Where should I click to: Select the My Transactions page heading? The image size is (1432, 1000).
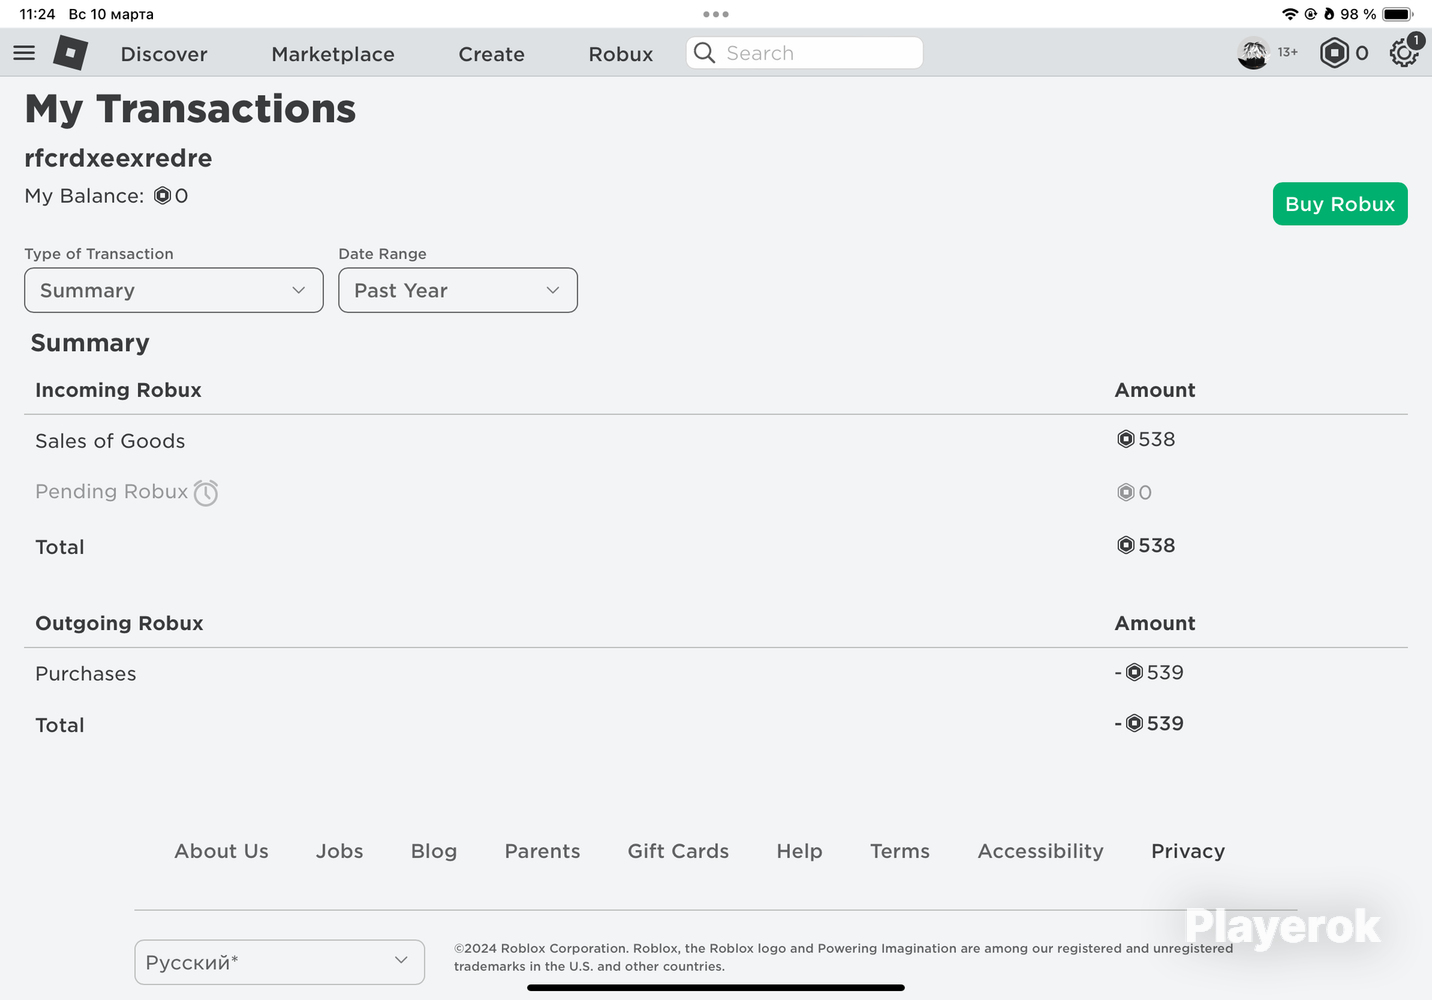(190, 108)
